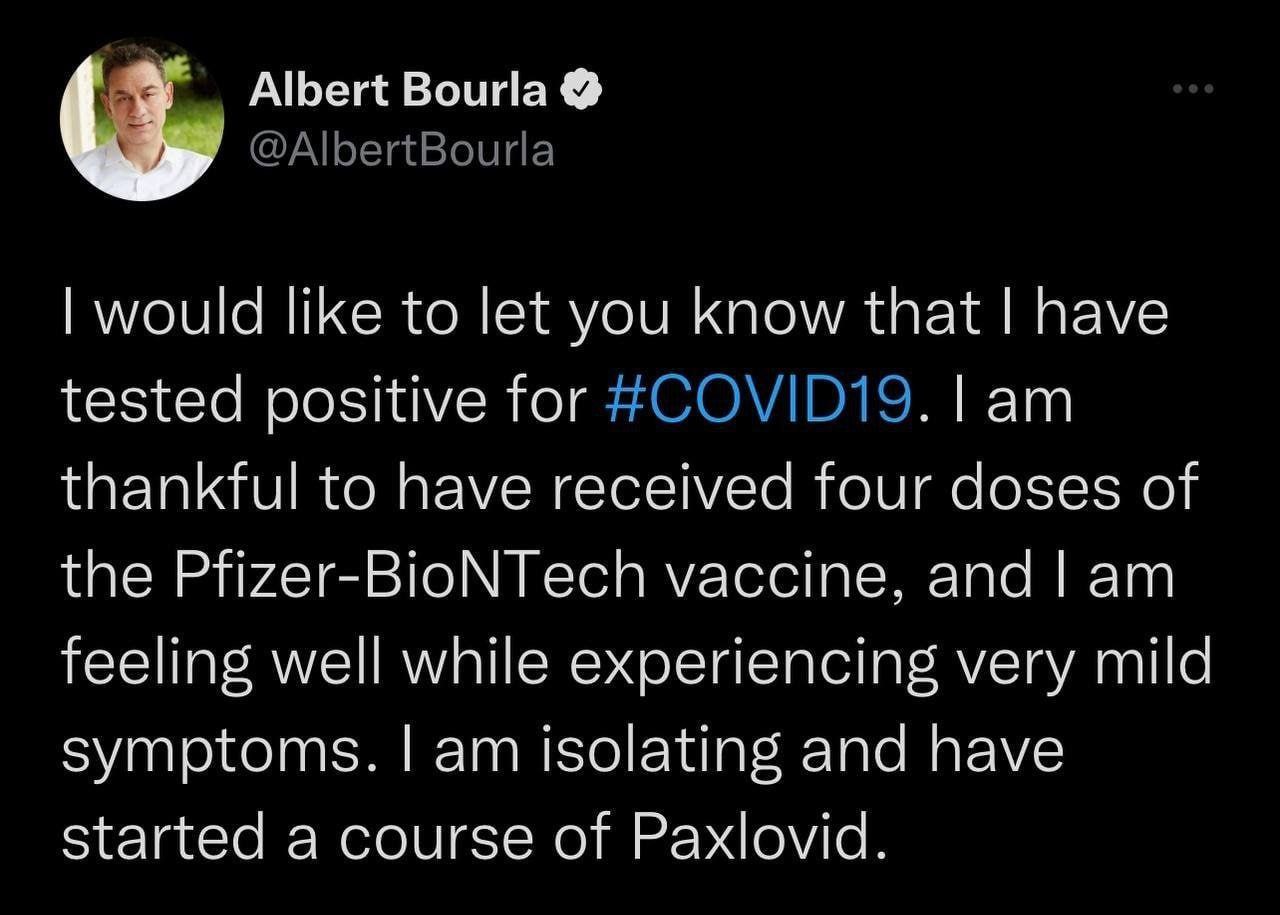
Task: Open the three-dot more options menu
Action: (1193, 90)
